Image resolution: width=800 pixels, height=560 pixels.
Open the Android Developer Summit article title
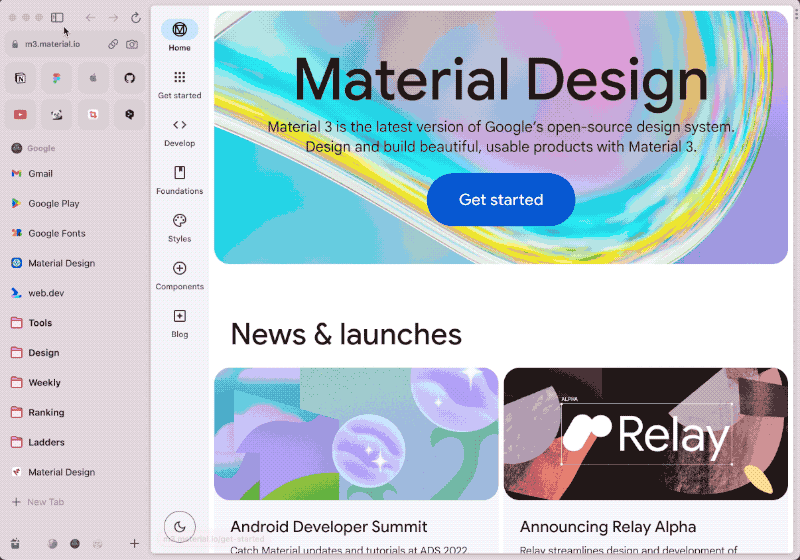pyautogui.click(x=329, y=527)
